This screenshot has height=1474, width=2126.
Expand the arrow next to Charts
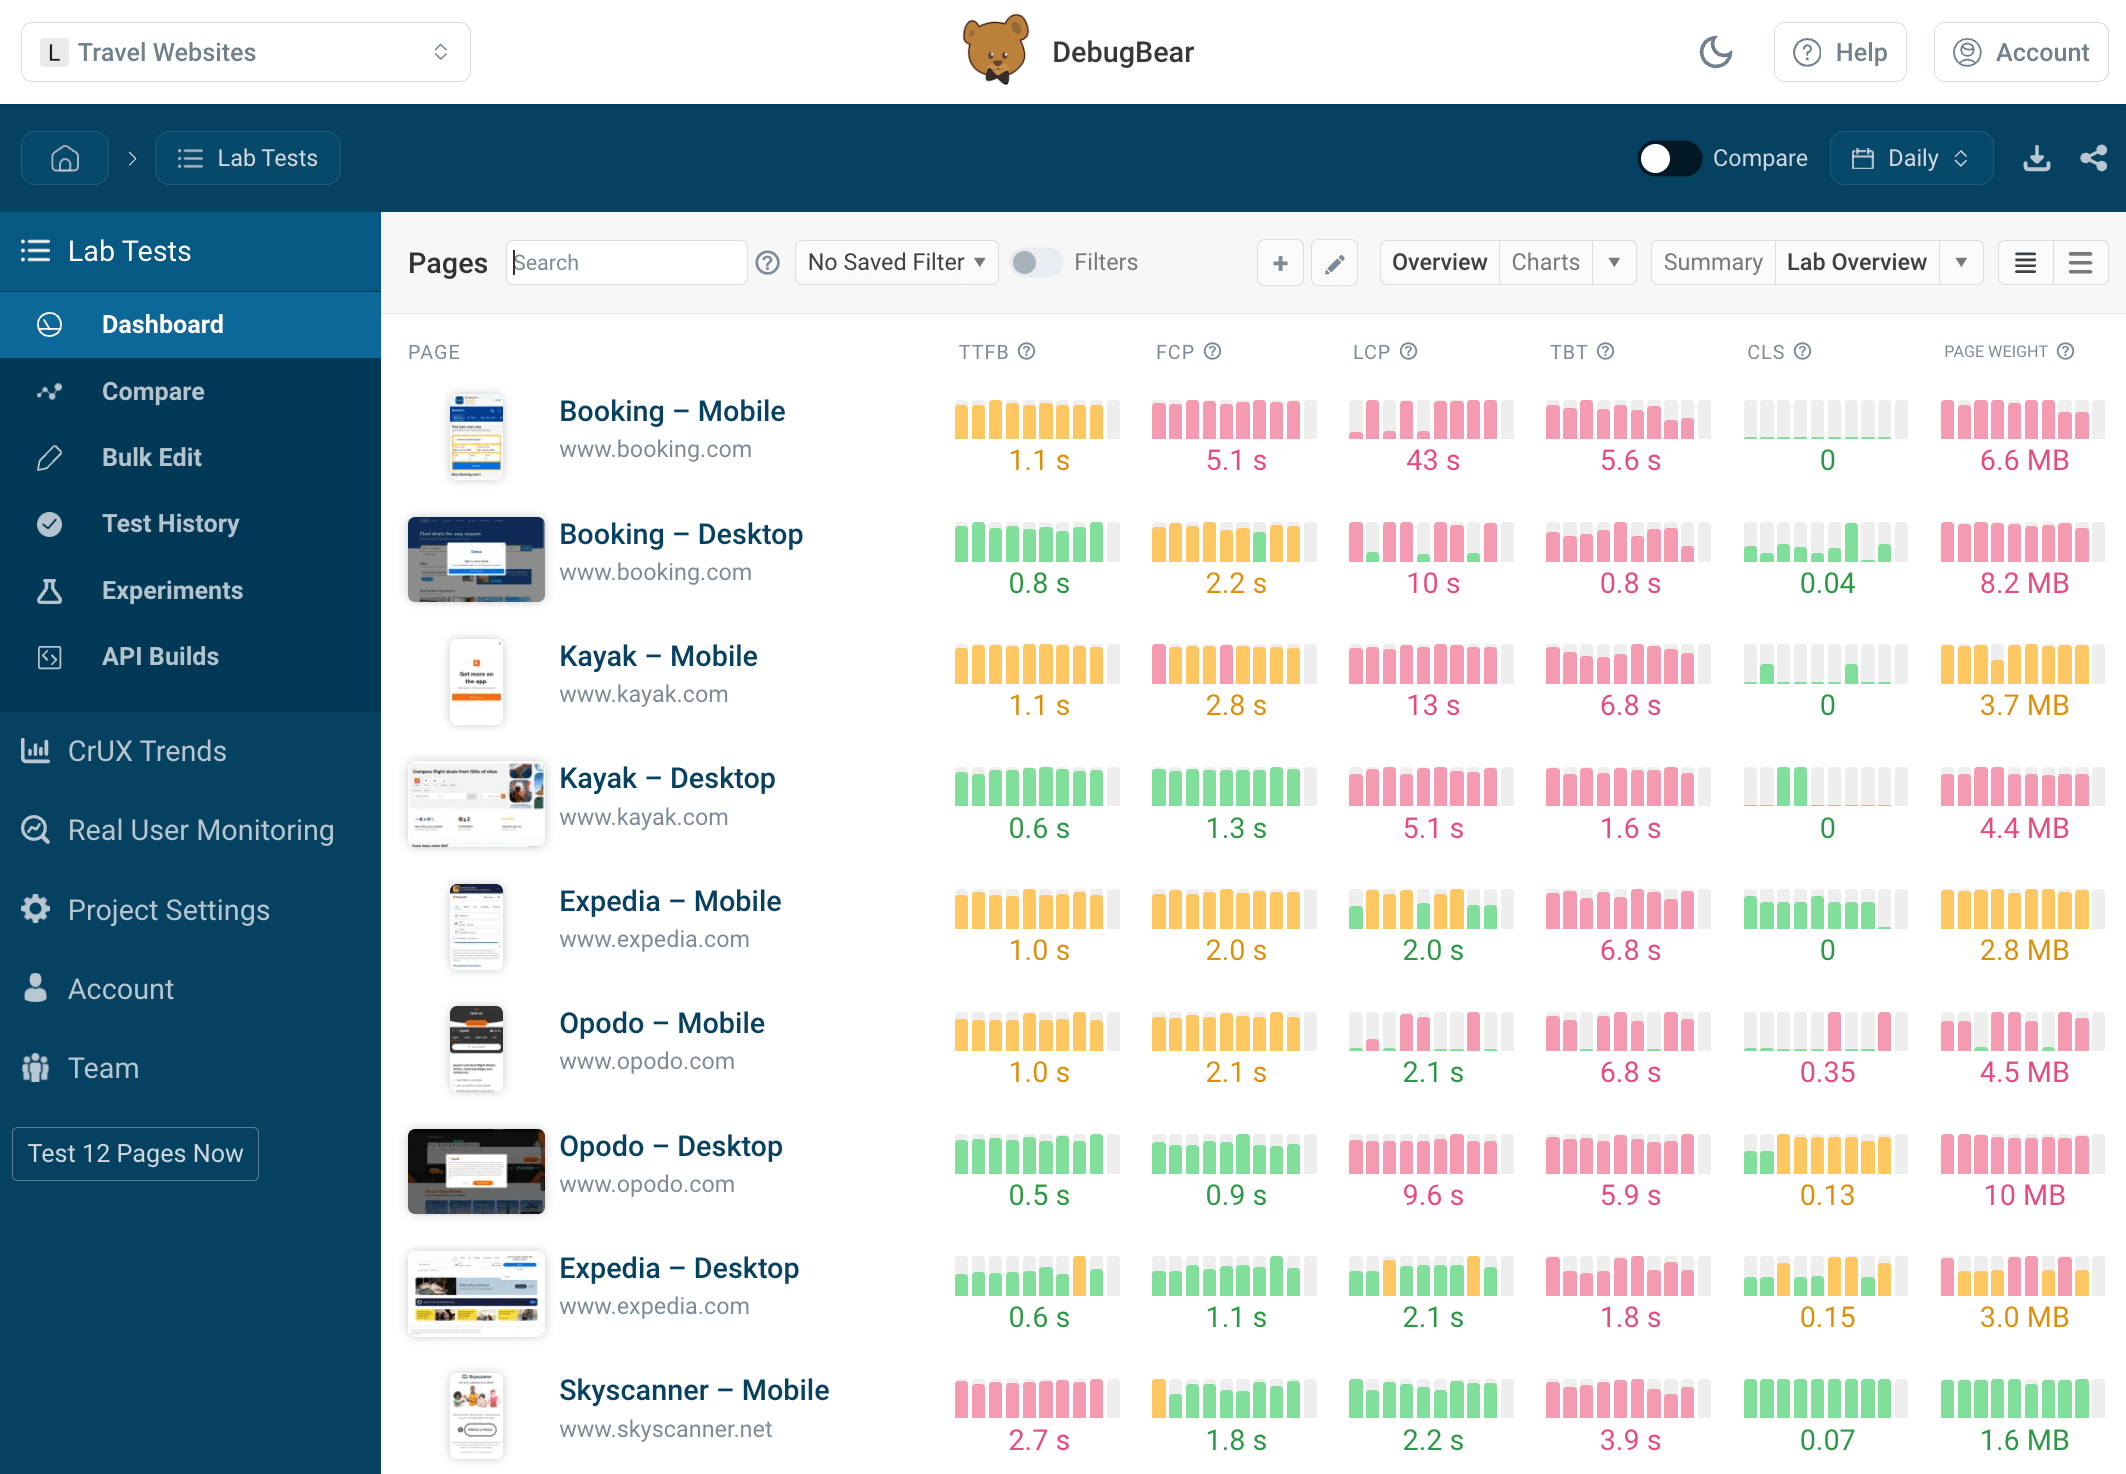coord(1614,262)
